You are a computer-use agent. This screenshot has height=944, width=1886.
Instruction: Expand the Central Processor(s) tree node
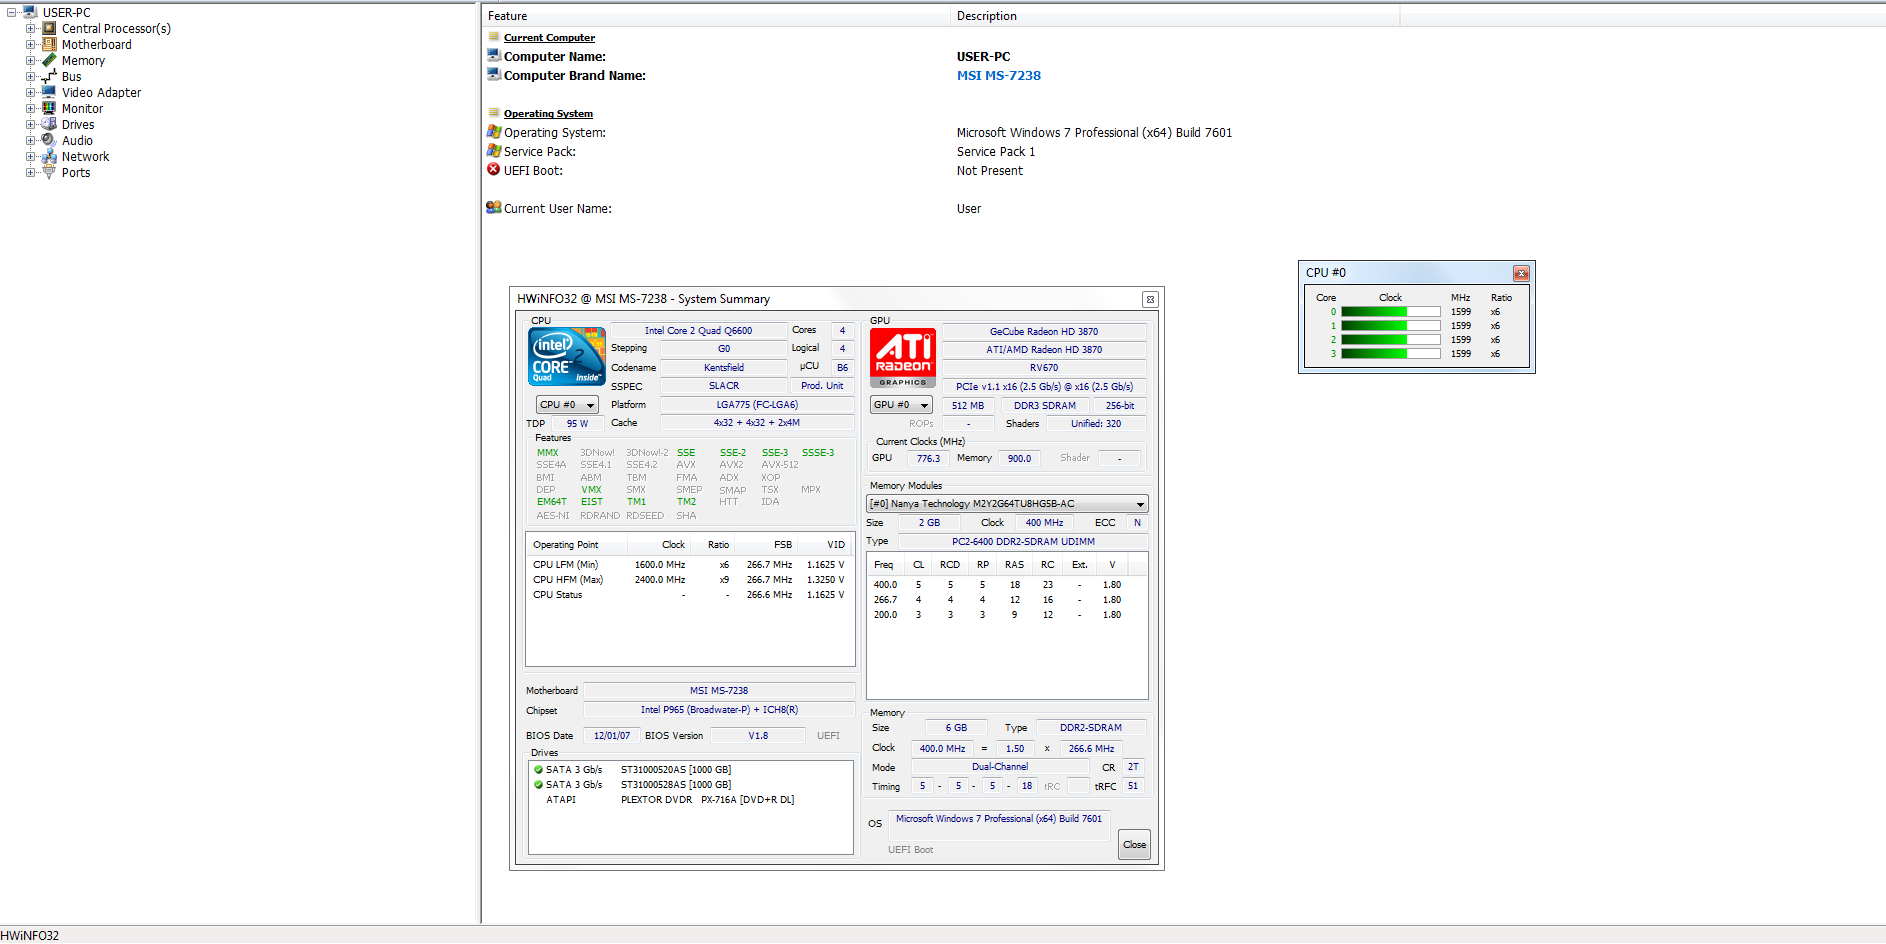(30, 28)
